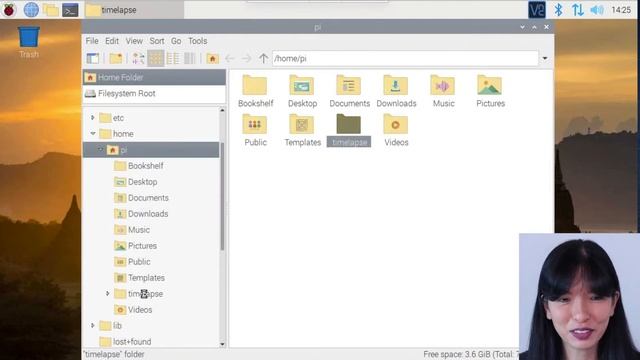The image size is (640, 360).
Task: Click the timelapse taskbar window button
Action: click(x=134, y=10)
